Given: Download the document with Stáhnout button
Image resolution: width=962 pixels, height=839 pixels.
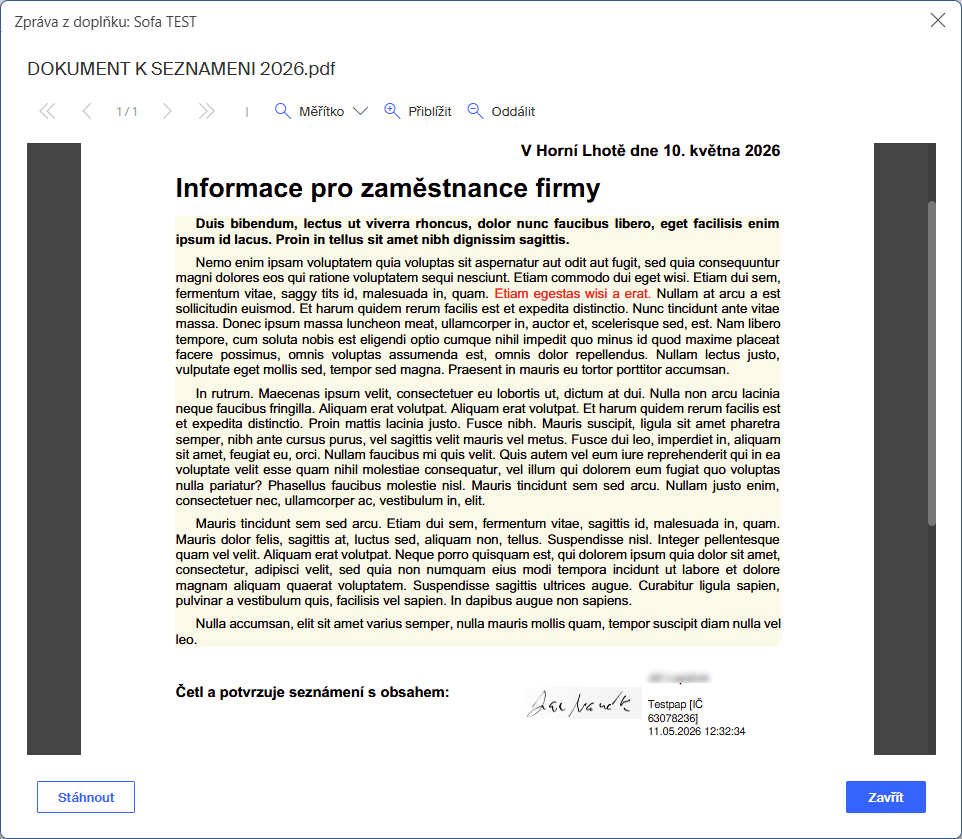Looking at the screenshot, I should (86, 797).
